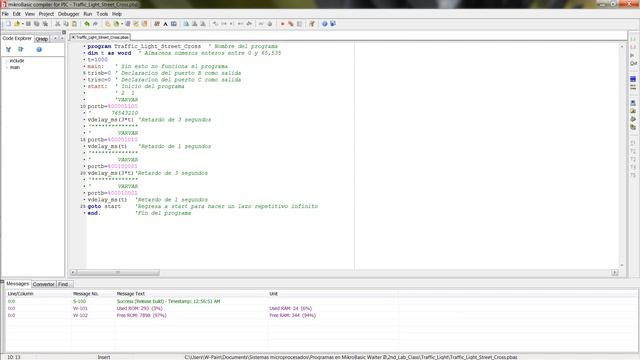
Task: Open the Run menu
Action: click(87, 14)
